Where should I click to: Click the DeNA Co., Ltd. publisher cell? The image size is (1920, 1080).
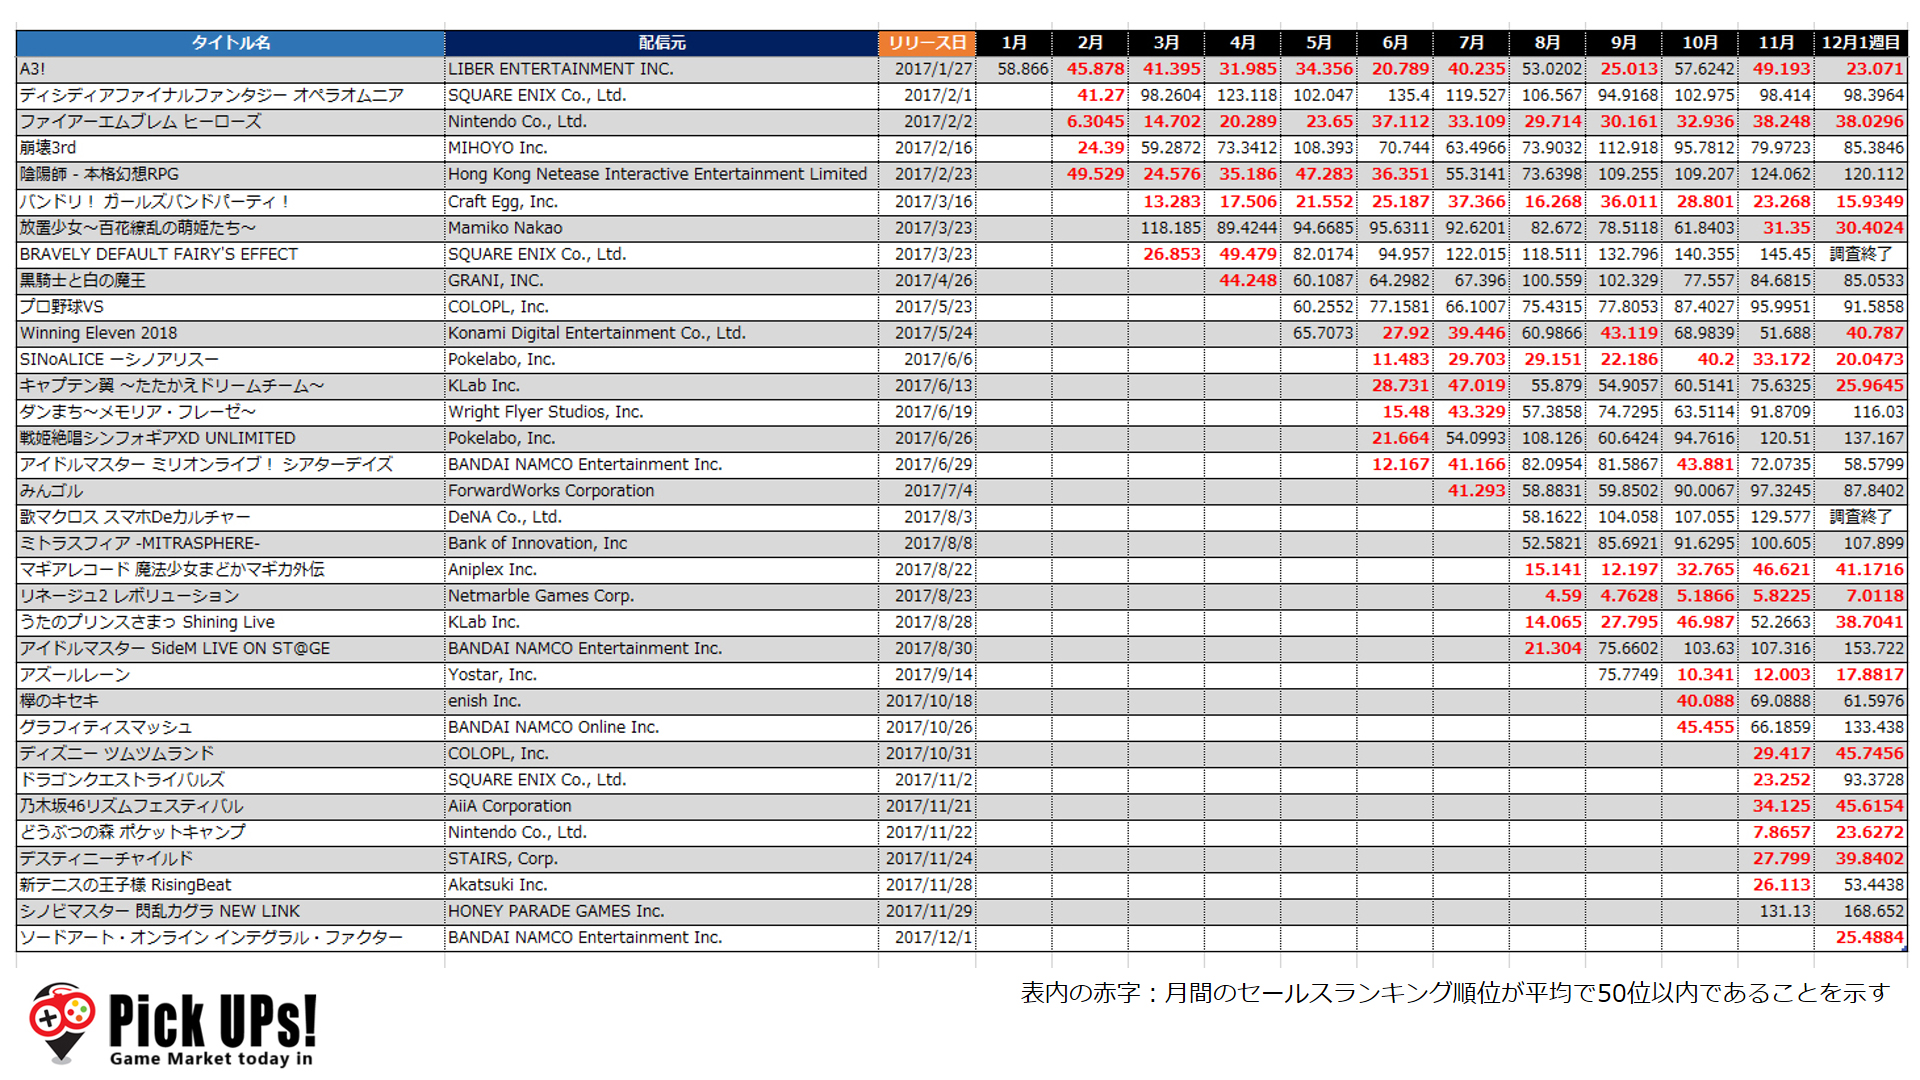662,517
